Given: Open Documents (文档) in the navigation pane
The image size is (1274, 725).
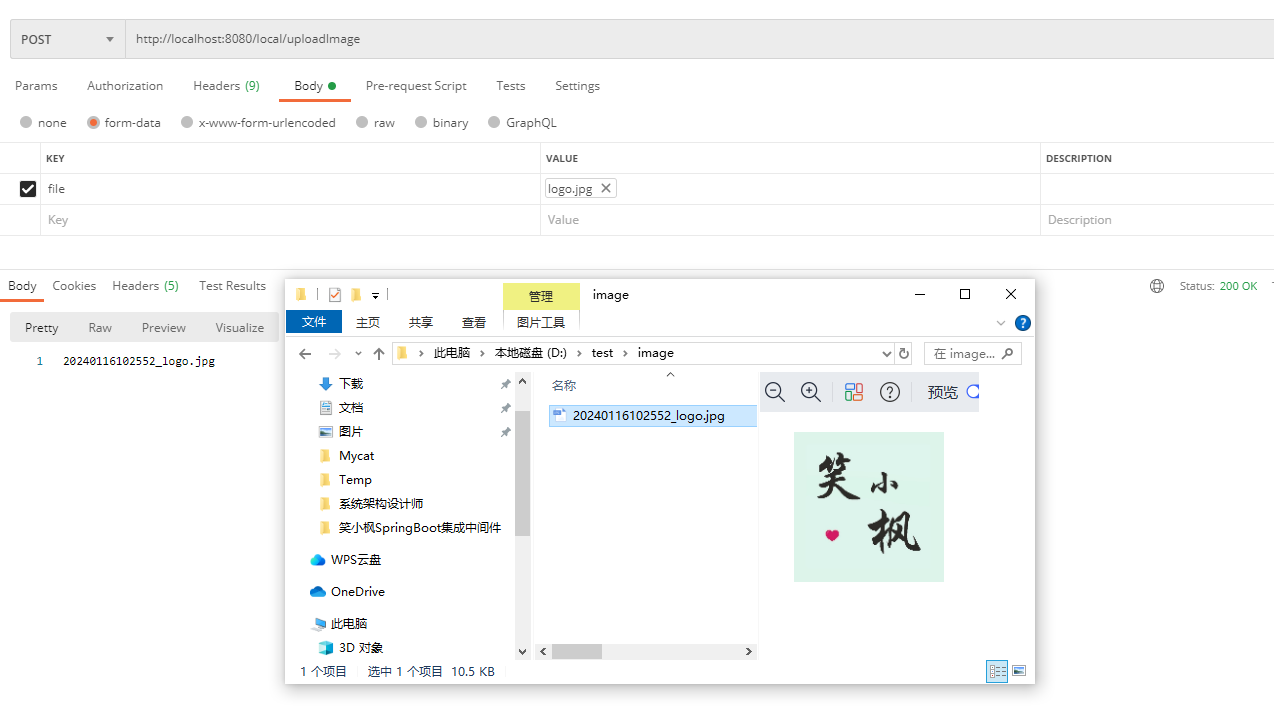Looking at the screenshot, I should tap(350, 408).
